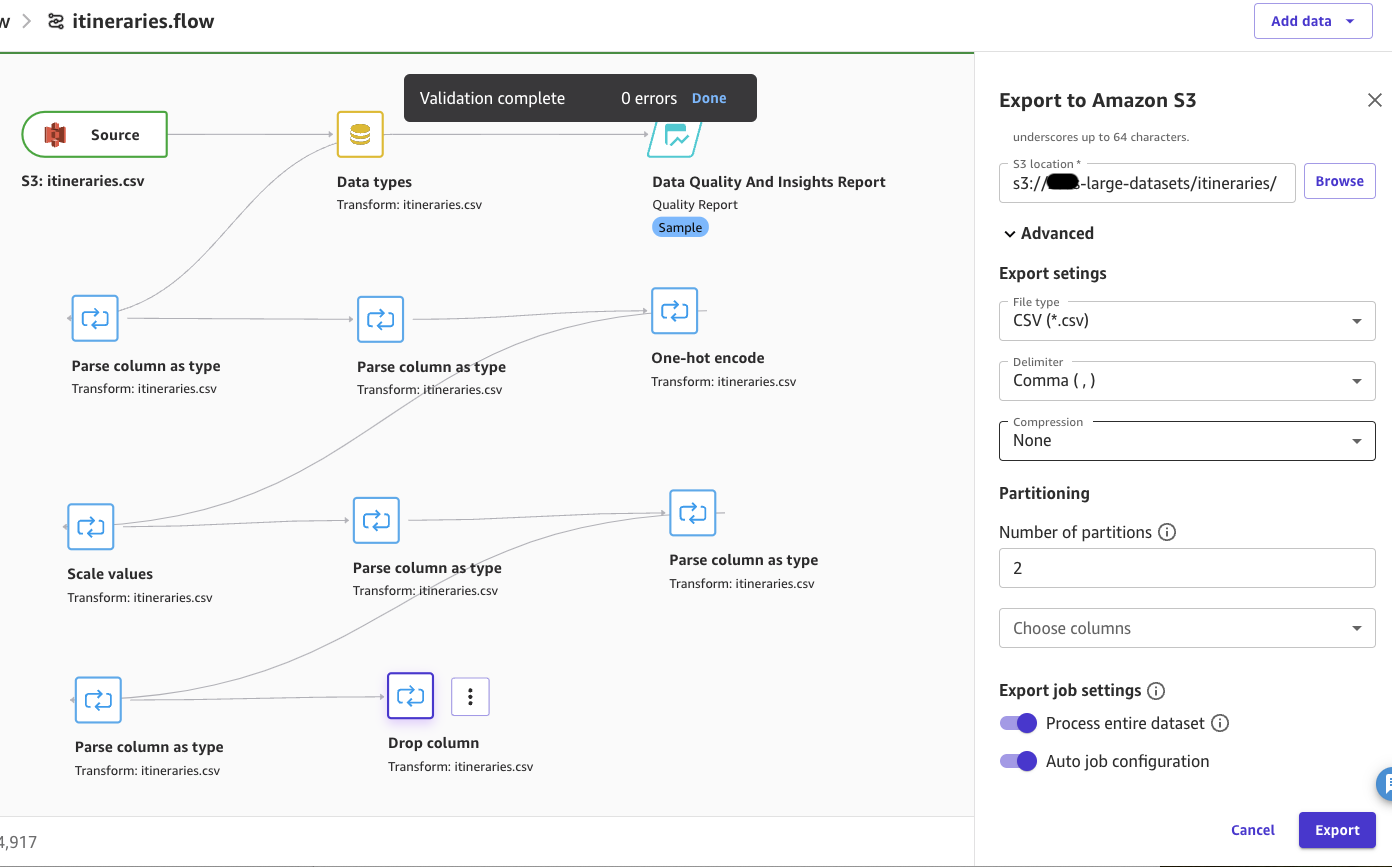
Task: Select Parse column as type node feeding One-hot encode
Action: click(x=381, y=319)
